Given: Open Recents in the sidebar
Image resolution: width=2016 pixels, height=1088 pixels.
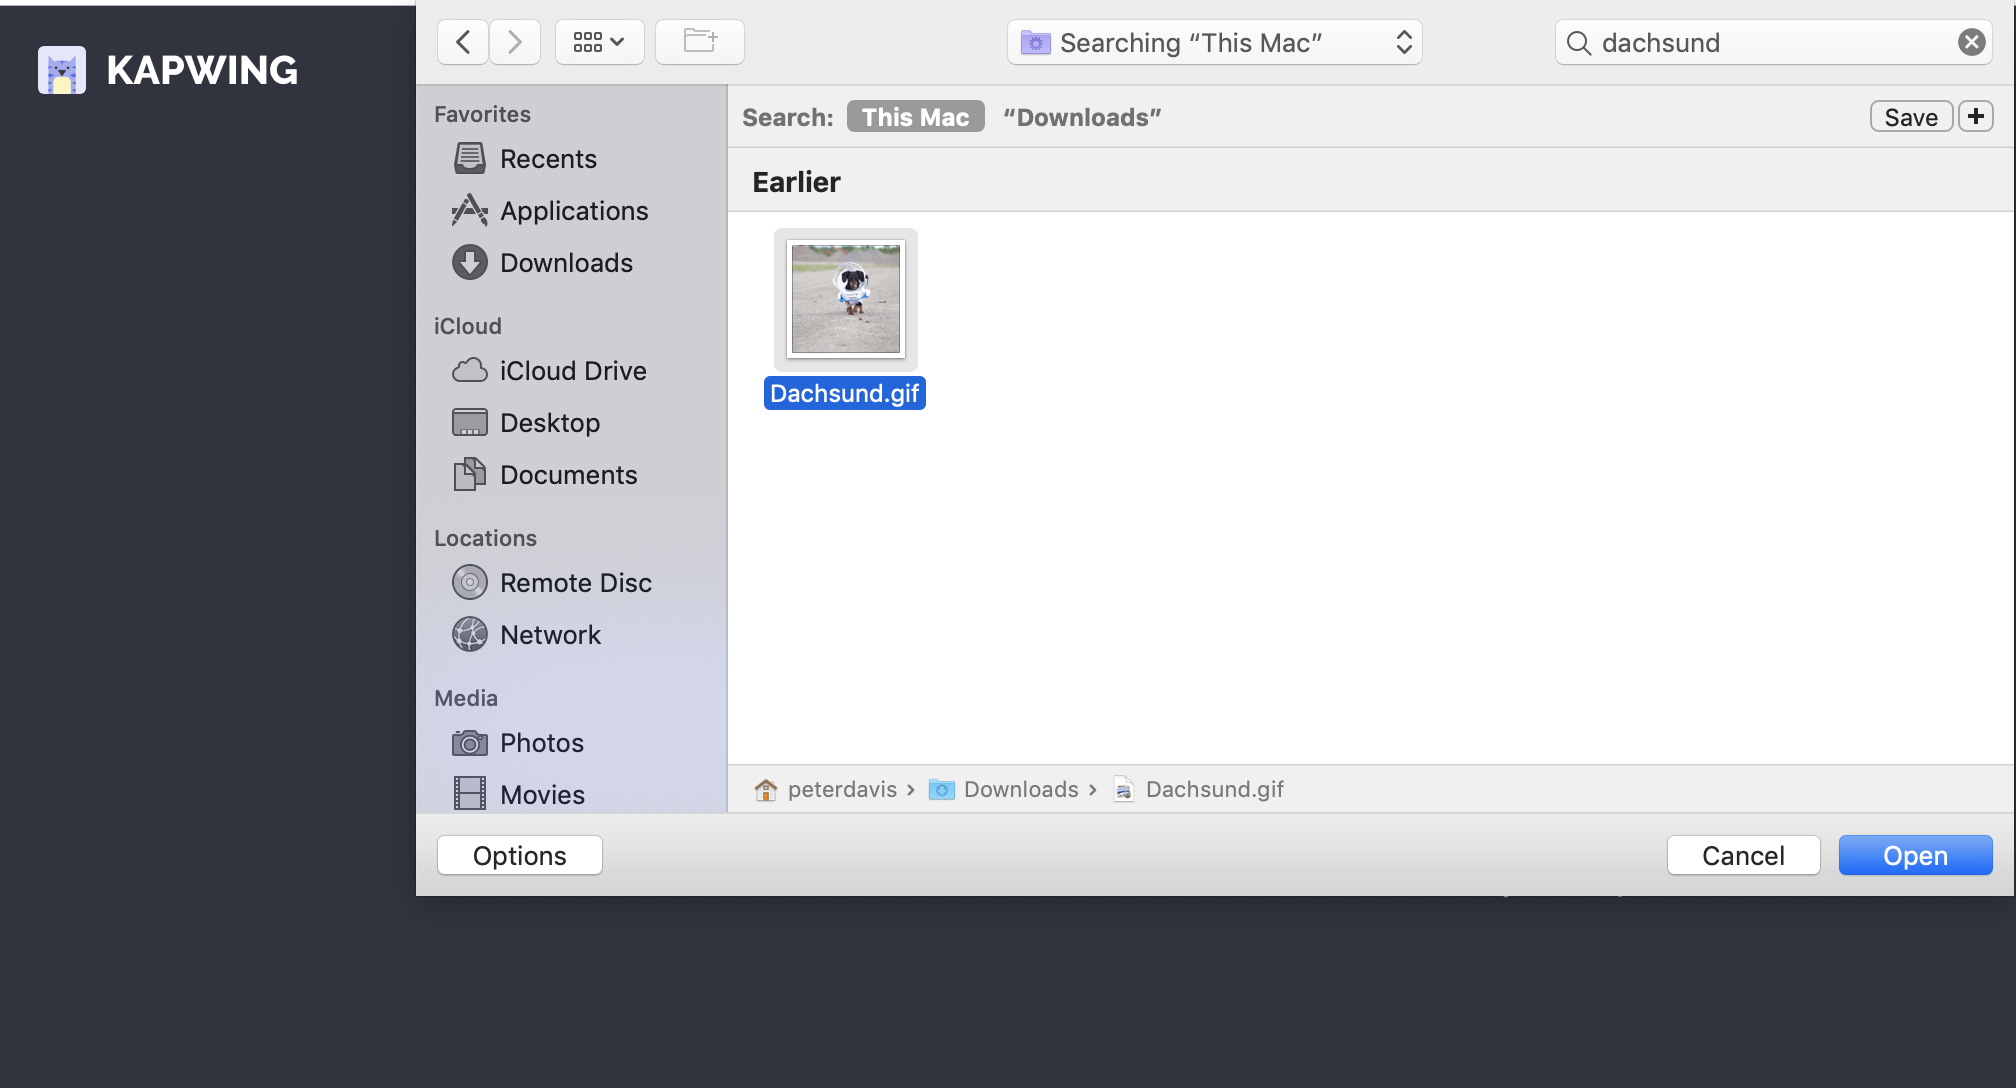Looking at the screenshot, I should pyautogui.click(x=547, y=159).
